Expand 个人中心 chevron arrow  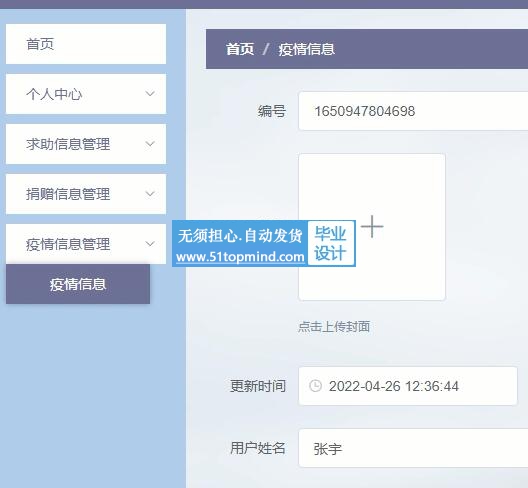pyautogui.click(x=150, y=94)
